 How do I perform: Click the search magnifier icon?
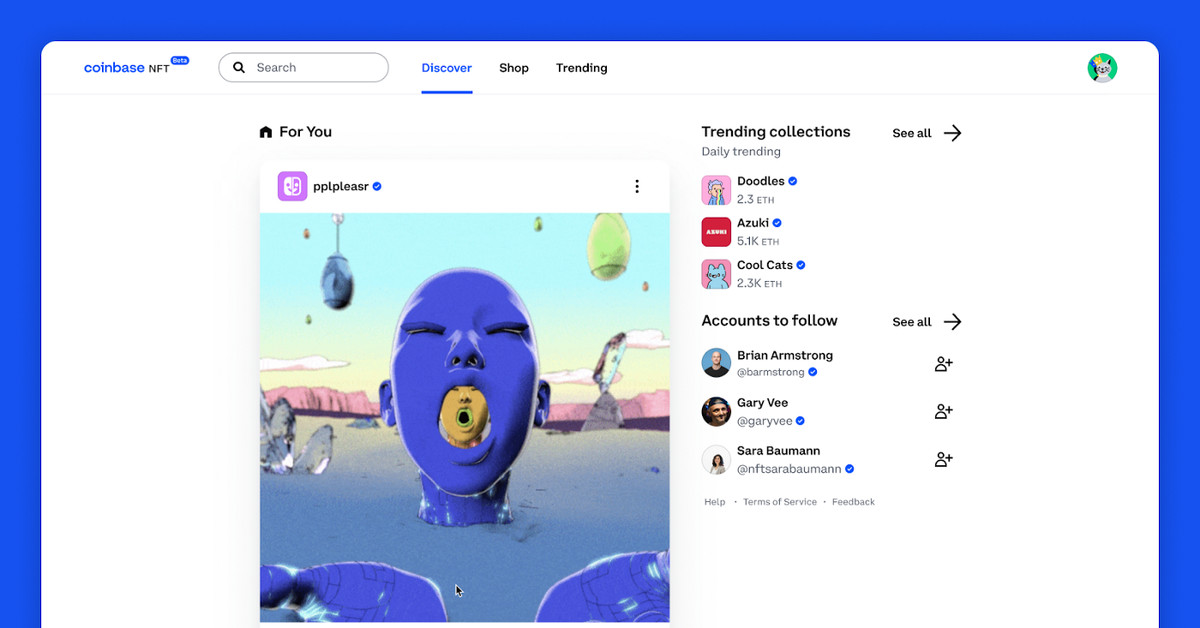(x=239, y=68)
